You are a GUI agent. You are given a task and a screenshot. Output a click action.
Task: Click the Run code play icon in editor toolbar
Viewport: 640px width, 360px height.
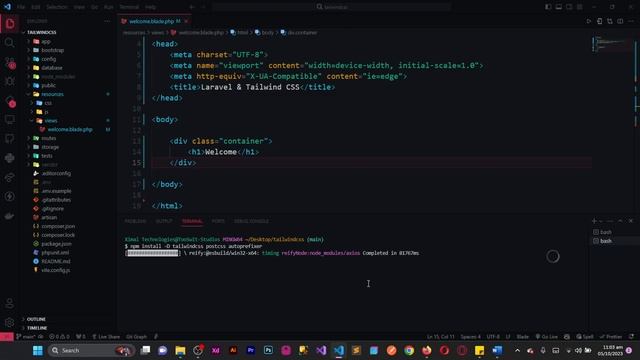(589, 21)
